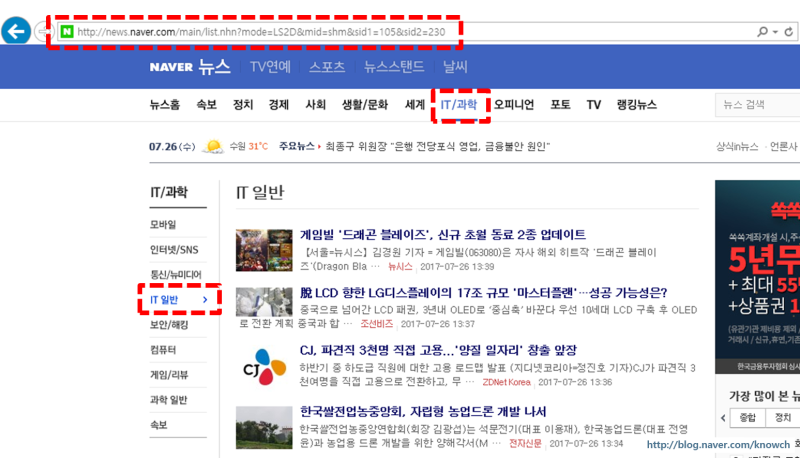Open 컴퓨터 category in sidebar

coord(163,349)
